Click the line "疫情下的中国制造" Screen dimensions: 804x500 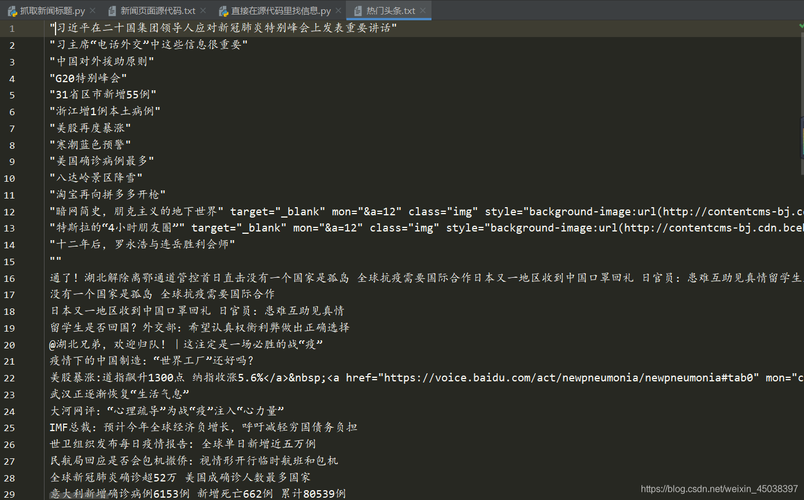pos(152,361)
